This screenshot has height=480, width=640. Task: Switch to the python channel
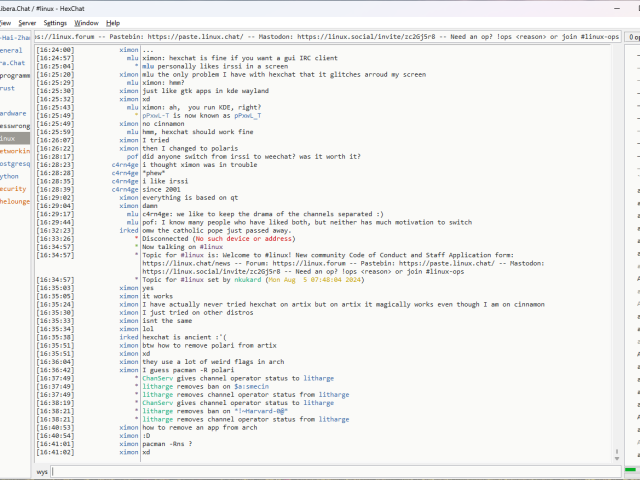click(10, 176)
